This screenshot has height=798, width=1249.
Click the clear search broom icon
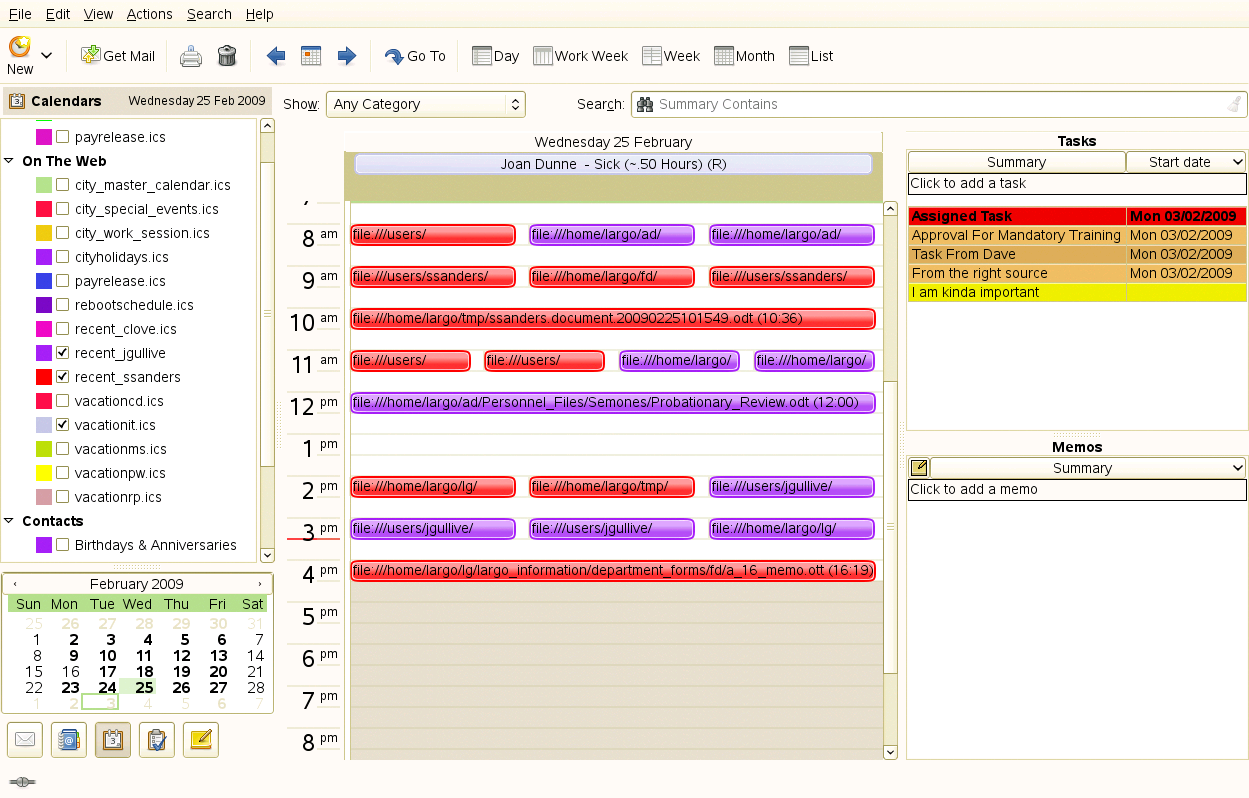1235,104
